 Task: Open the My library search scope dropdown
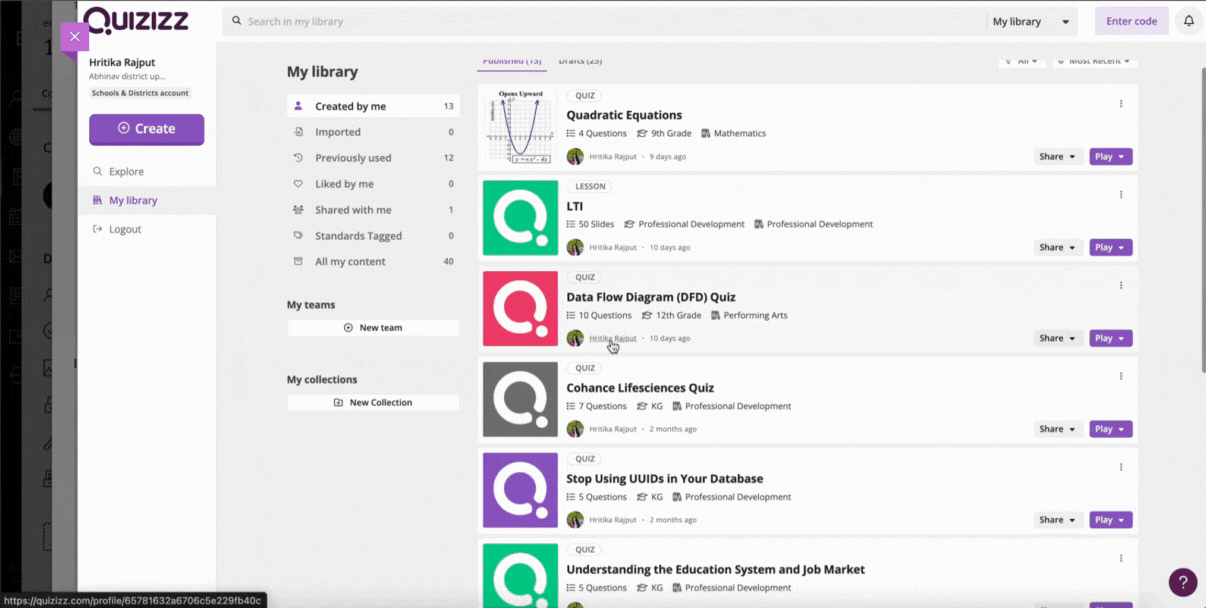click(1031, 21)
